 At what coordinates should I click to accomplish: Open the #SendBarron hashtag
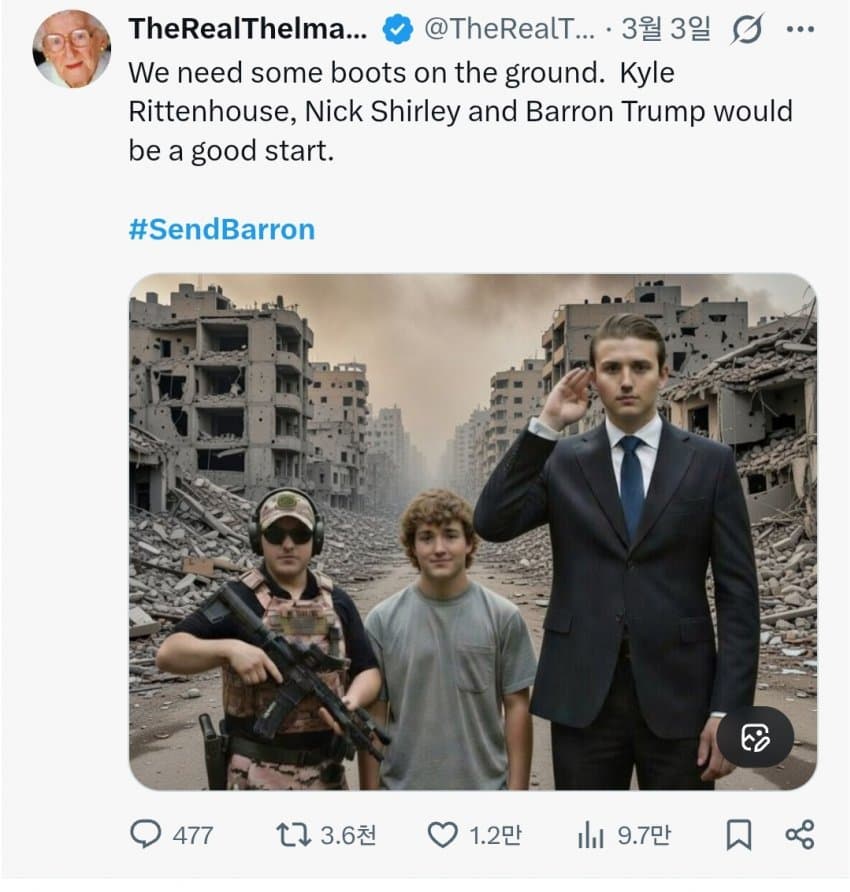[221, 229]
